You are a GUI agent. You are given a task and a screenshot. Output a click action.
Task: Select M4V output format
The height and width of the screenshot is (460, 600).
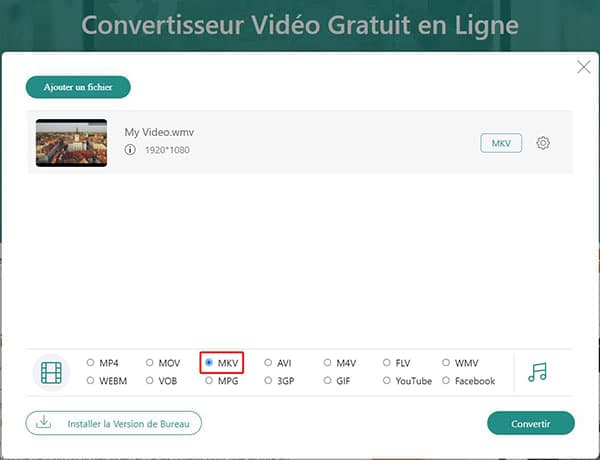click(328, 362)
